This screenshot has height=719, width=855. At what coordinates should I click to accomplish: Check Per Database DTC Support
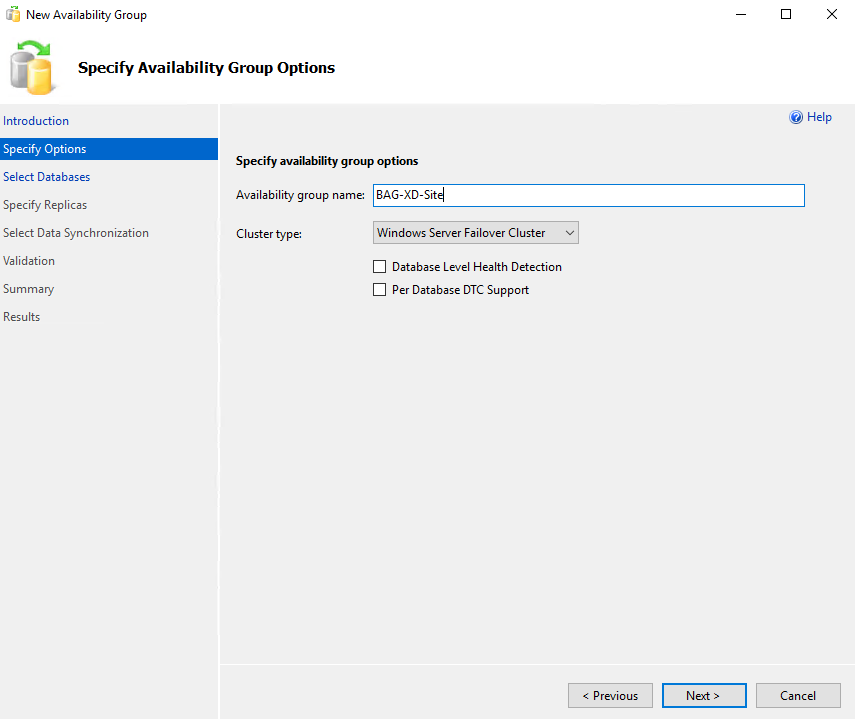tap(380, 289)
